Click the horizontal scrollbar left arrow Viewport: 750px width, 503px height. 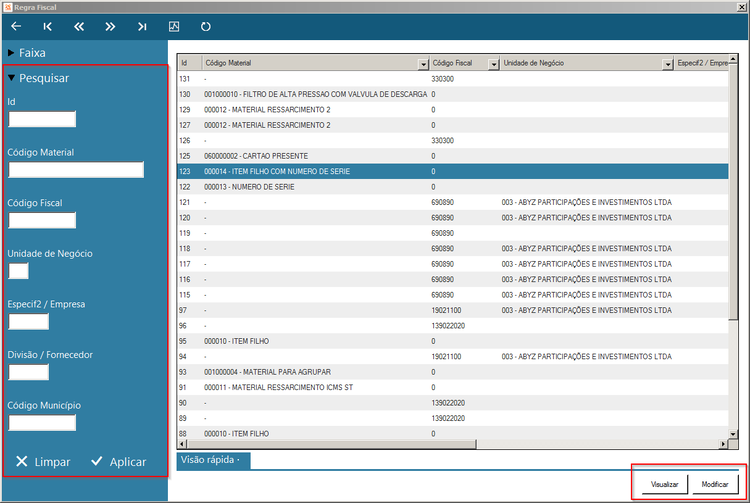(182, 444)
